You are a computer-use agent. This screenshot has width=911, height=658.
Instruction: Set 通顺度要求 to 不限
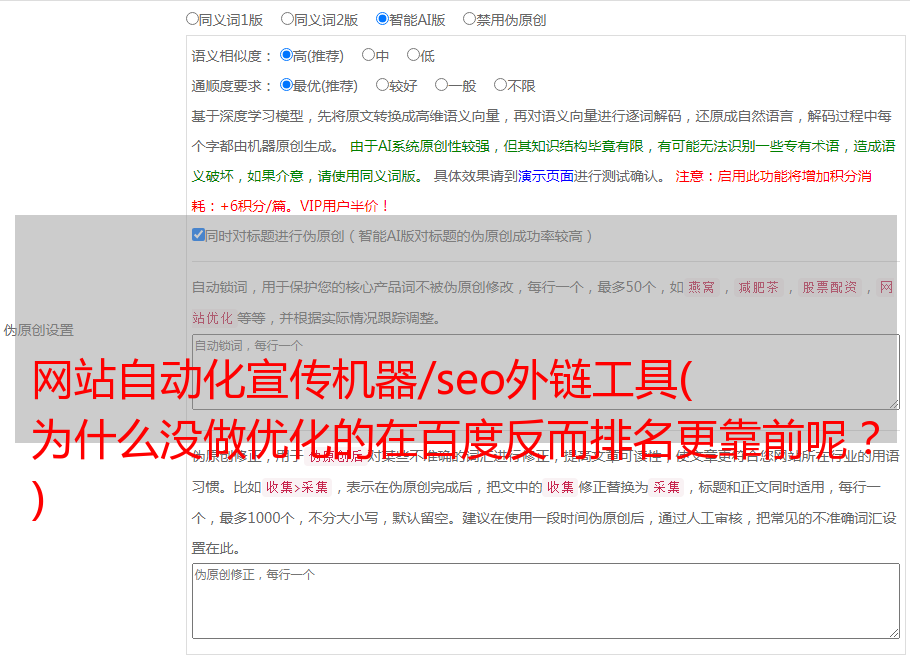click(500, 85)
